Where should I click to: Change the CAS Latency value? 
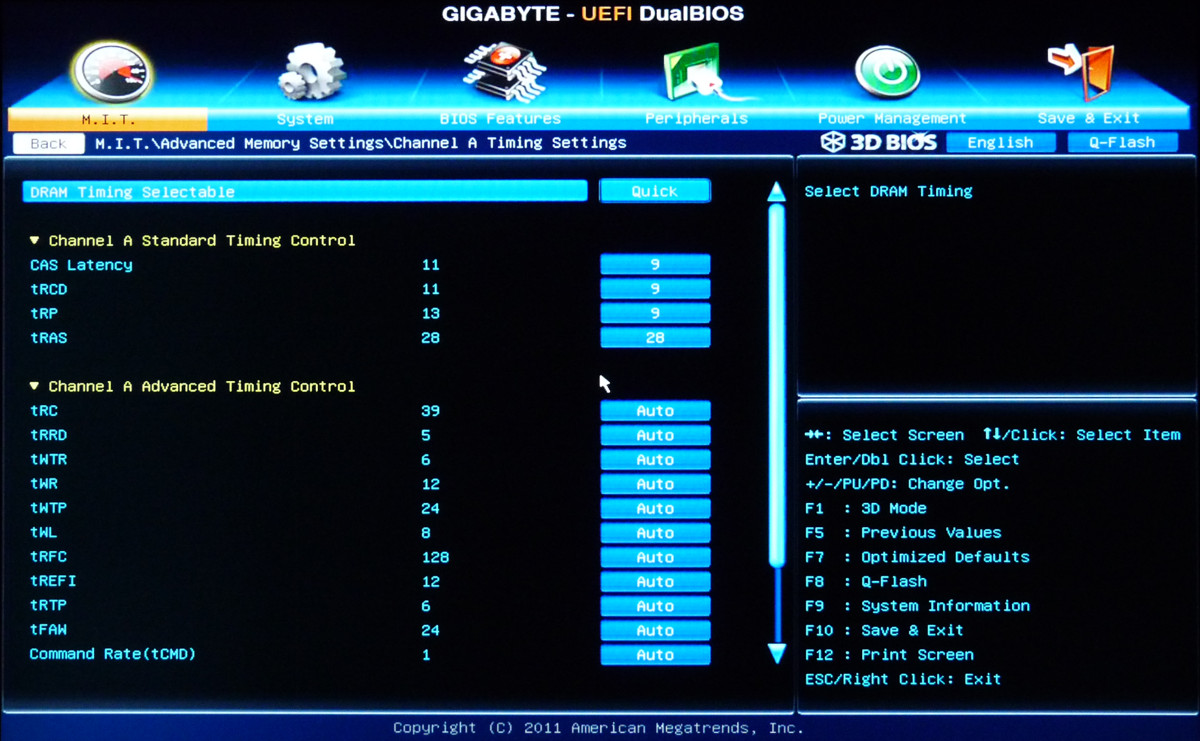click(655, 265)
